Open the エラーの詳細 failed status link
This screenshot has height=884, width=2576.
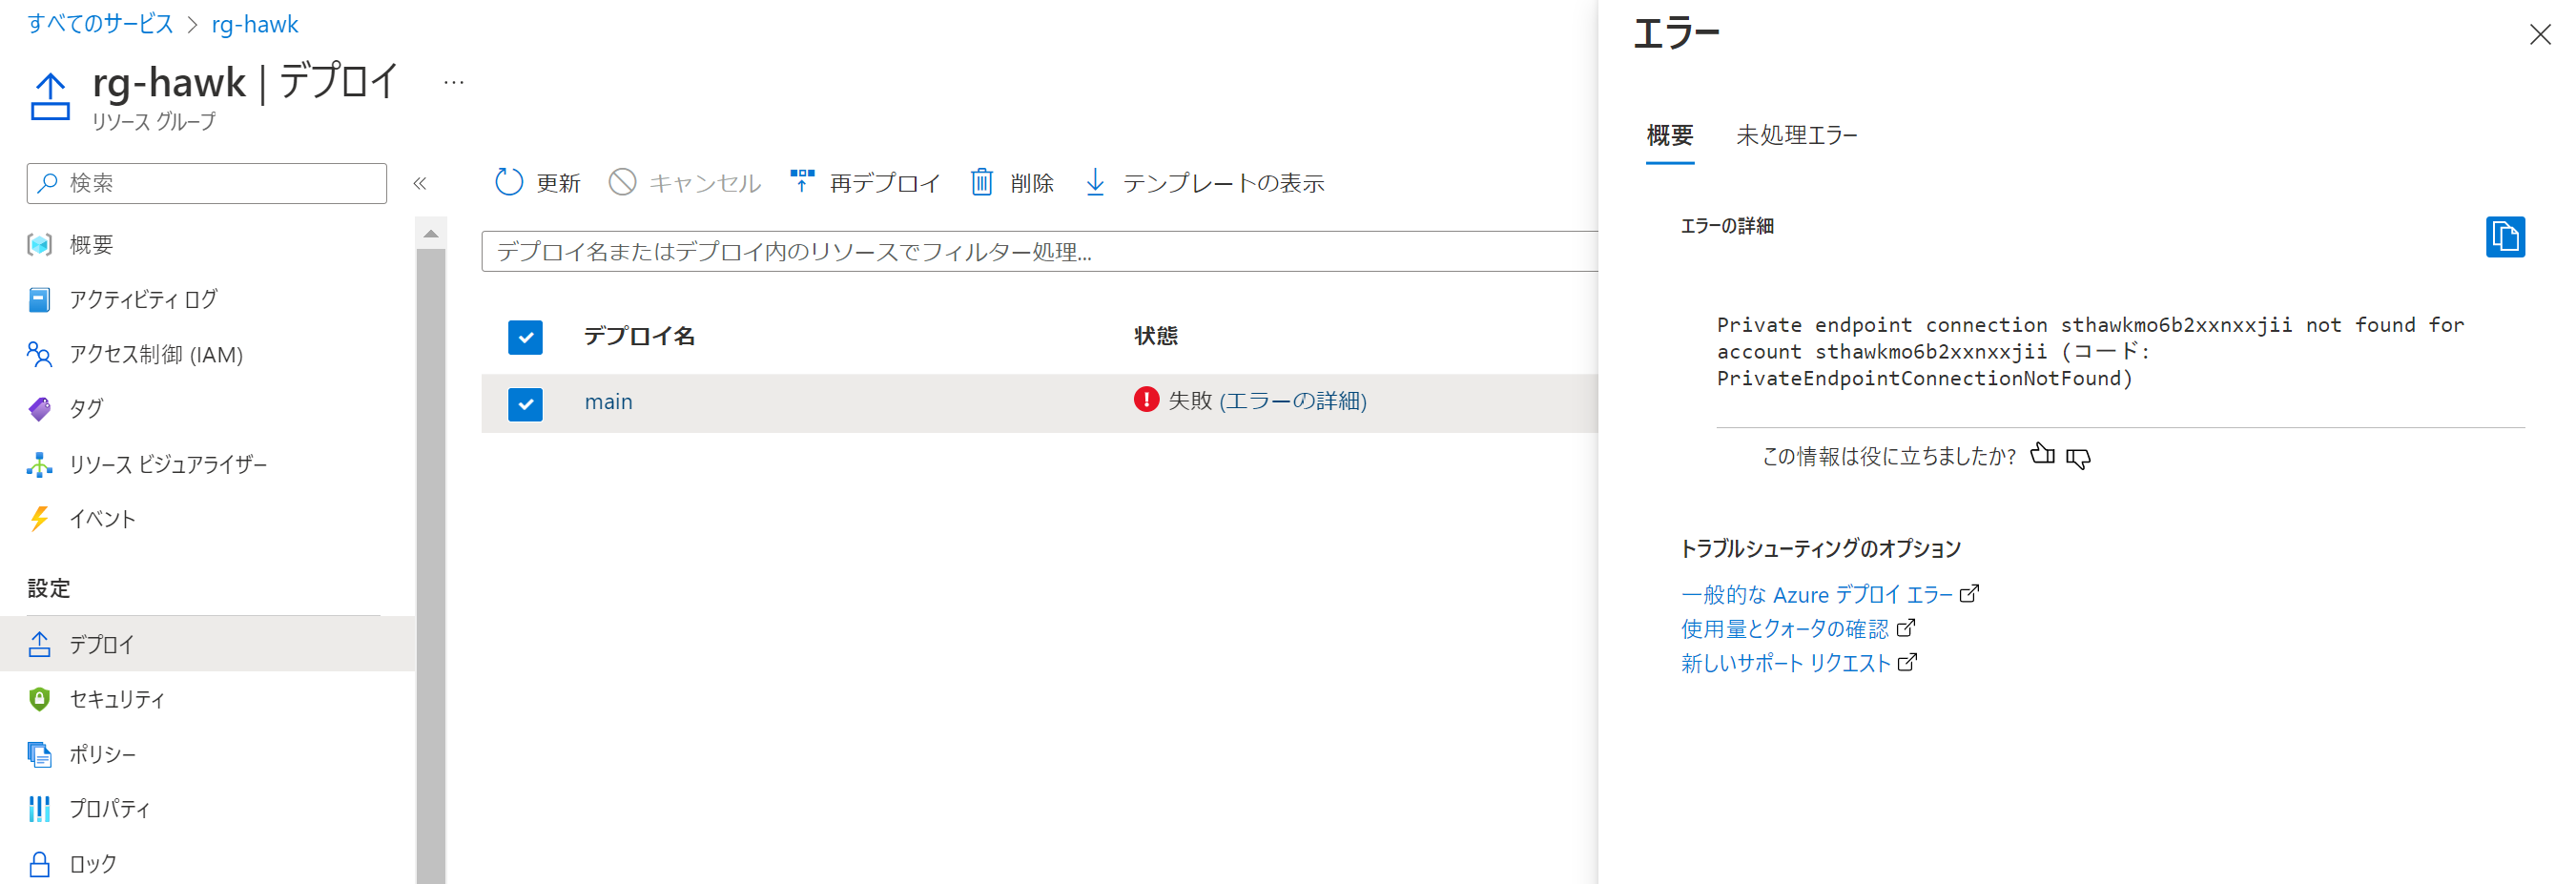pos(1293,401)
